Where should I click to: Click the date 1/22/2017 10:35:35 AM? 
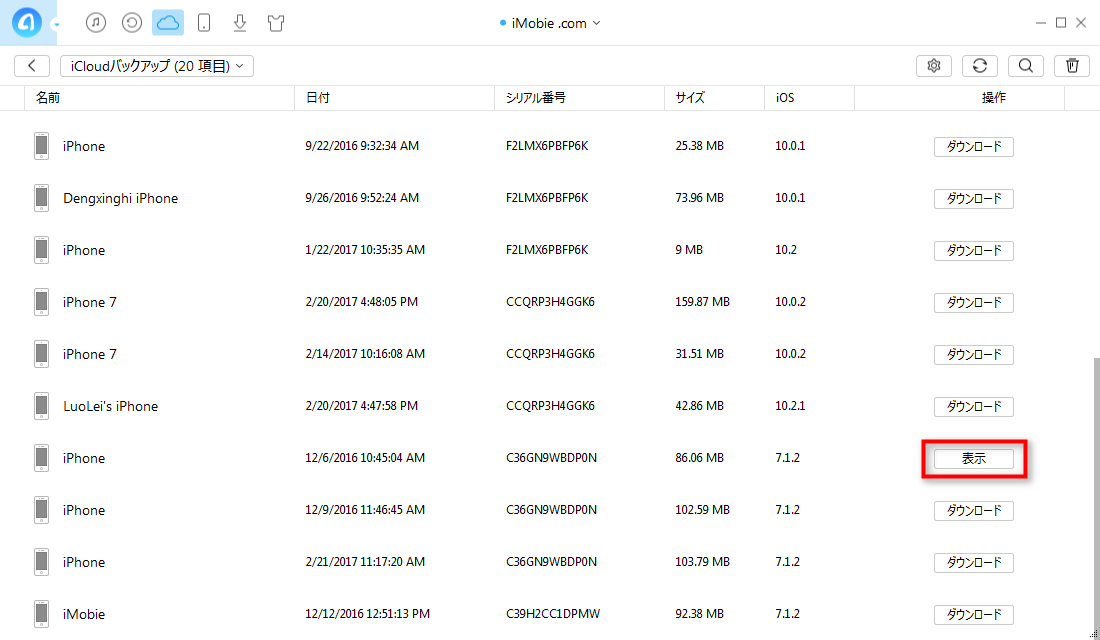coord(365,250)
